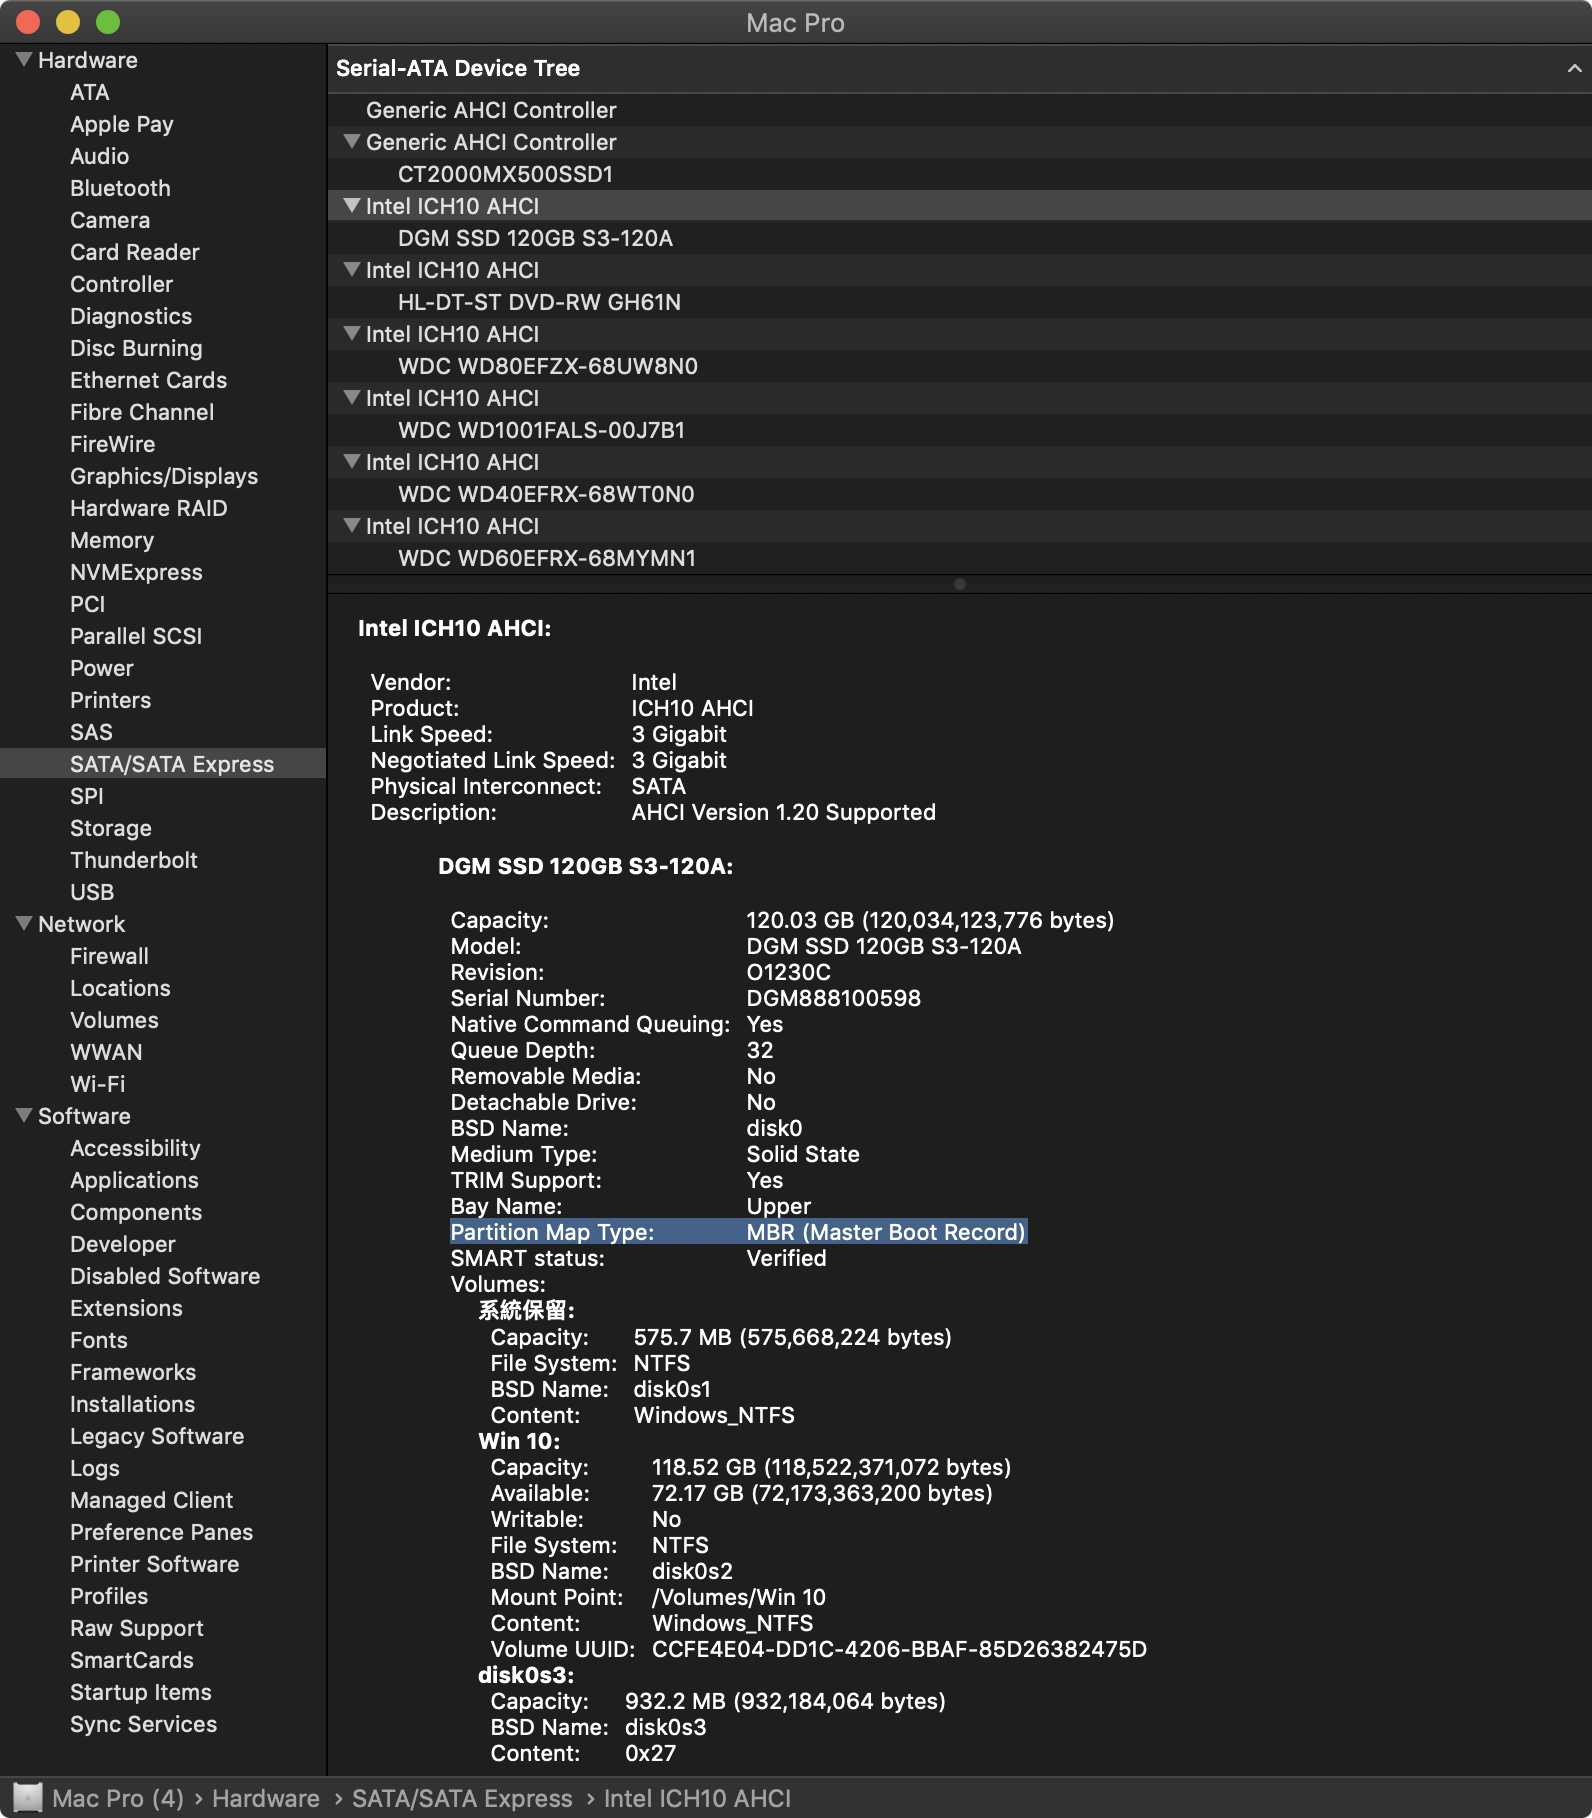Open Logs in the sidebar
1592x1818 pixels.
point(163,1468)
